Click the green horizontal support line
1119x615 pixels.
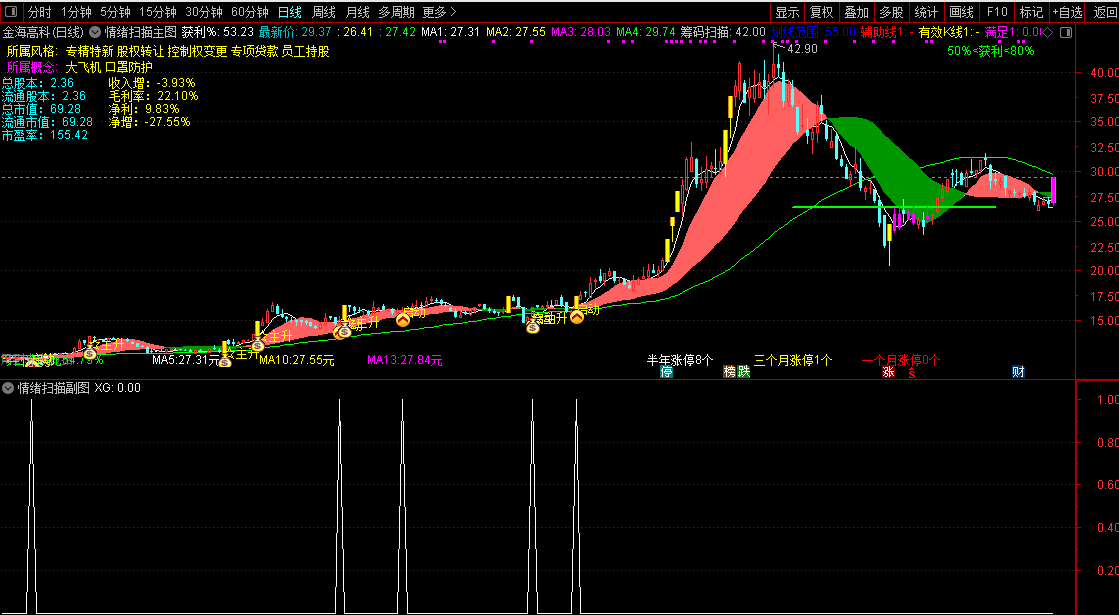[894, 207]
